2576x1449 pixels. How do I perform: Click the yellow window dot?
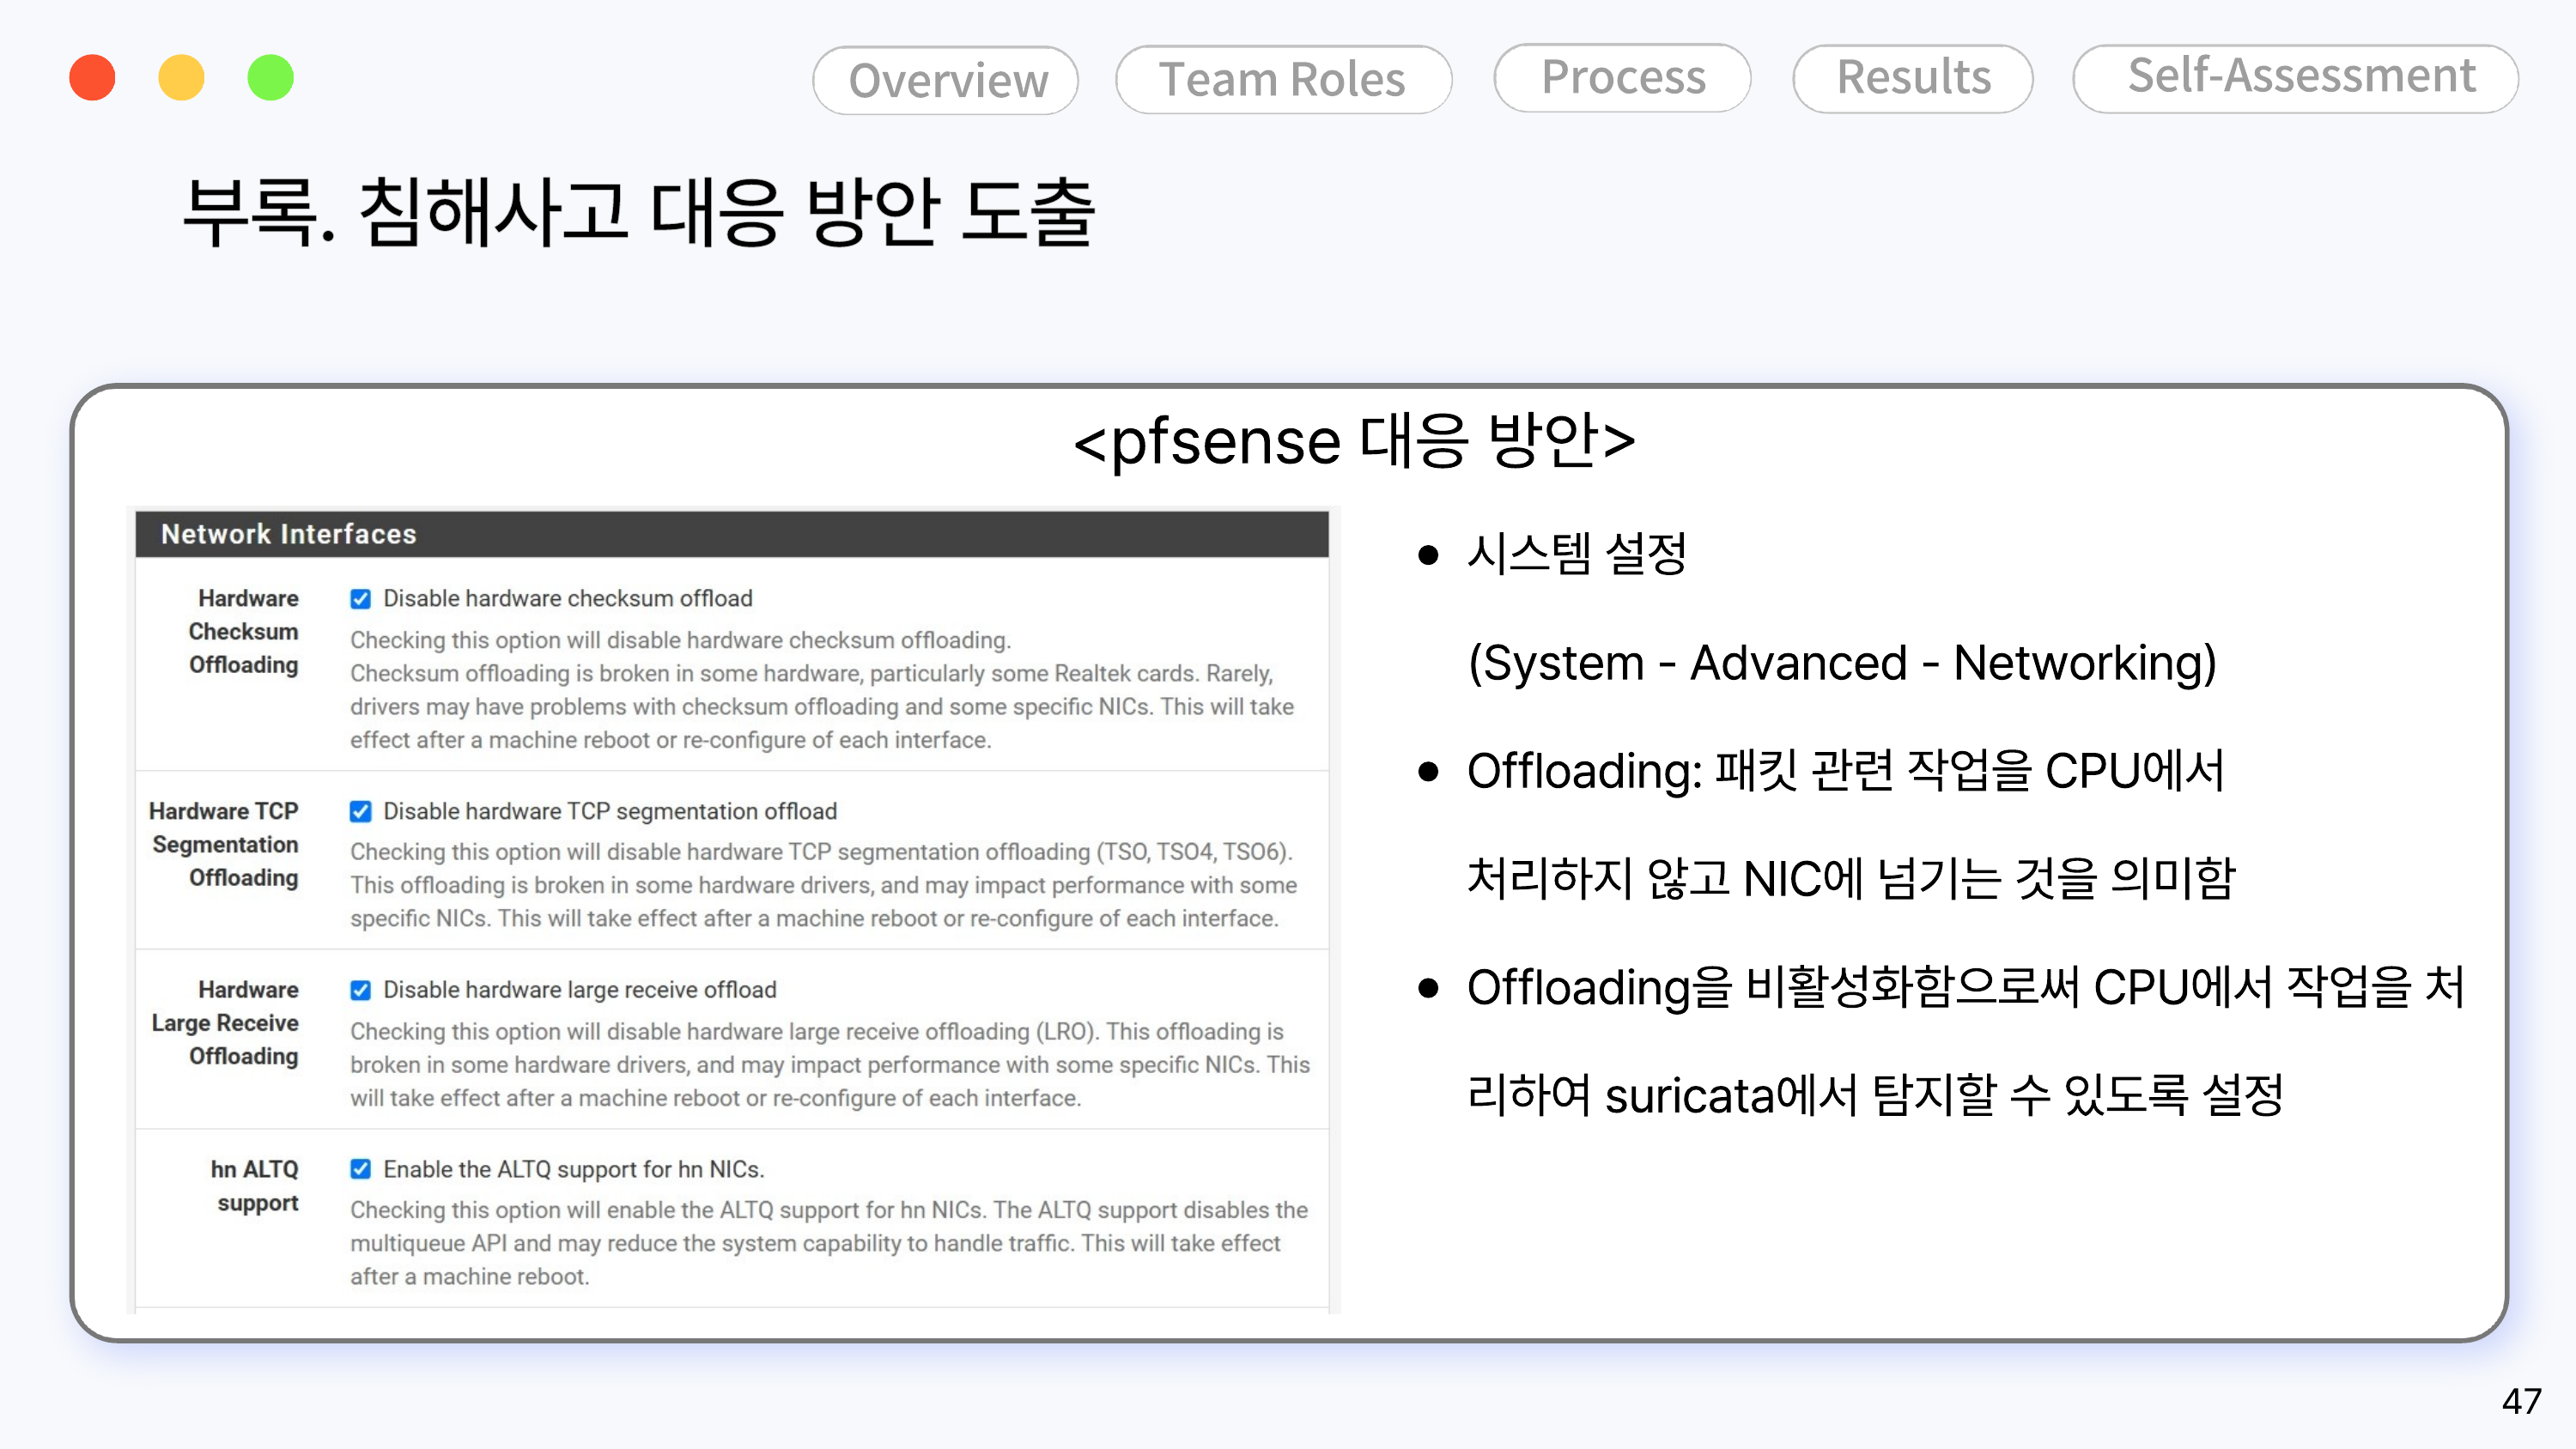click(181, 77)
